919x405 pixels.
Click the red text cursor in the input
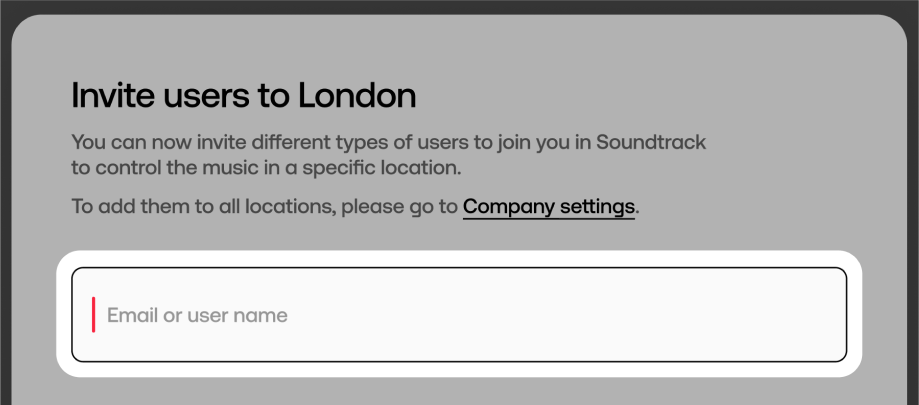(x=94, y=315)
